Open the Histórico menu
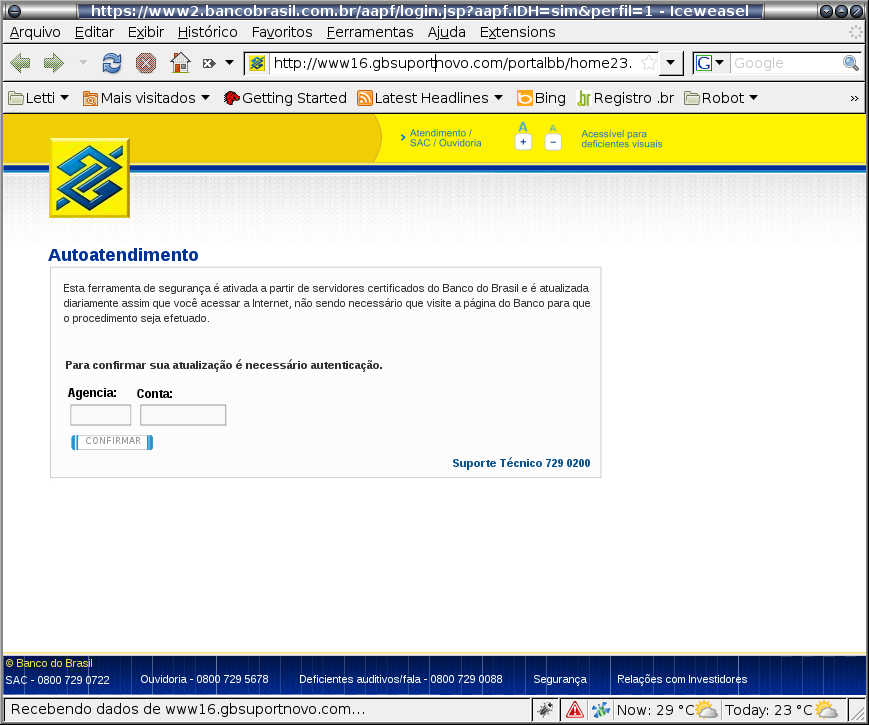Screen dimensions: 869x725 [x=208, y=32]
